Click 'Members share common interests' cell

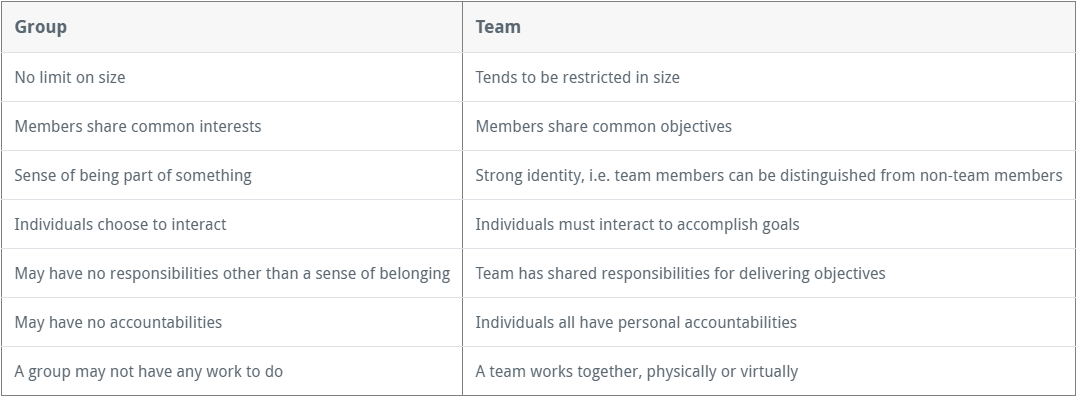[231, 126]
